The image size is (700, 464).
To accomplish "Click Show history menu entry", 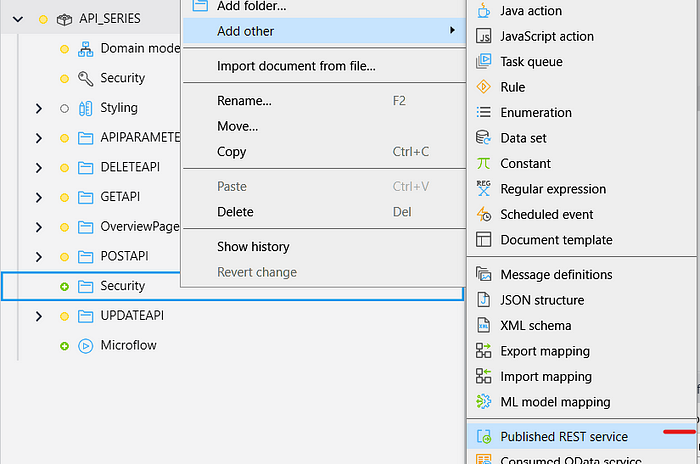I will coord(253,247).
